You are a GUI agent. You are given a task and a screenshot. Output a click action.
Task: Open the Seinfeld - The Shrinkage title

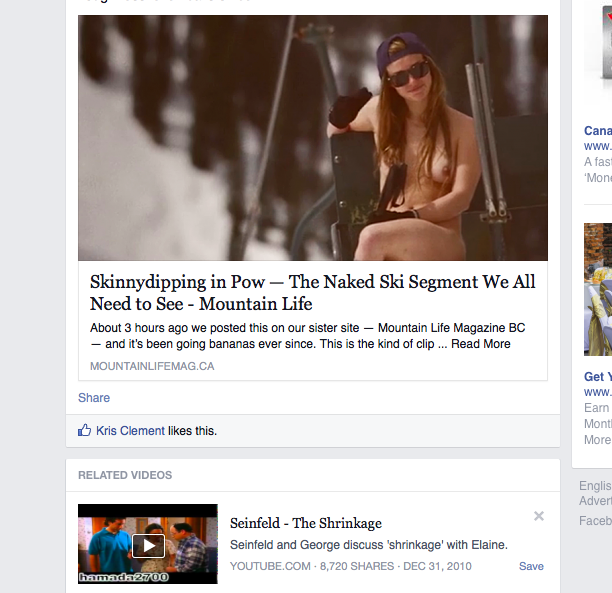(306, 523)
